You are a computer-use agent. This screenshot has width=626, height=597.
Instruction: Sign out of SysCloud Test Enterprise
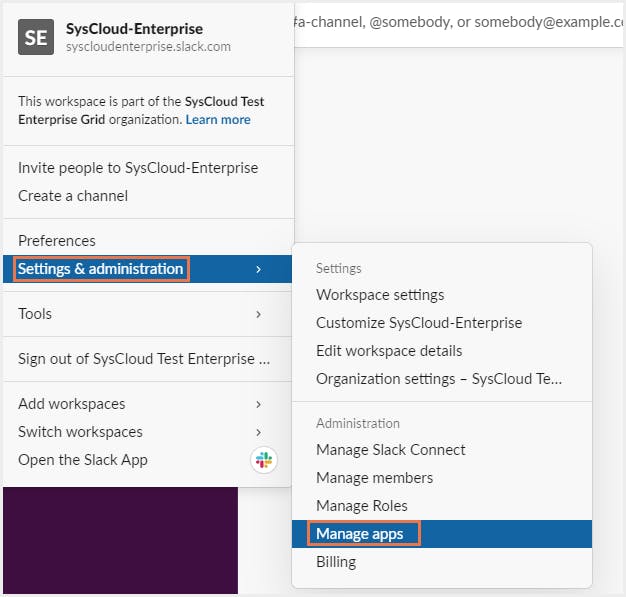(x=144, y=358)
